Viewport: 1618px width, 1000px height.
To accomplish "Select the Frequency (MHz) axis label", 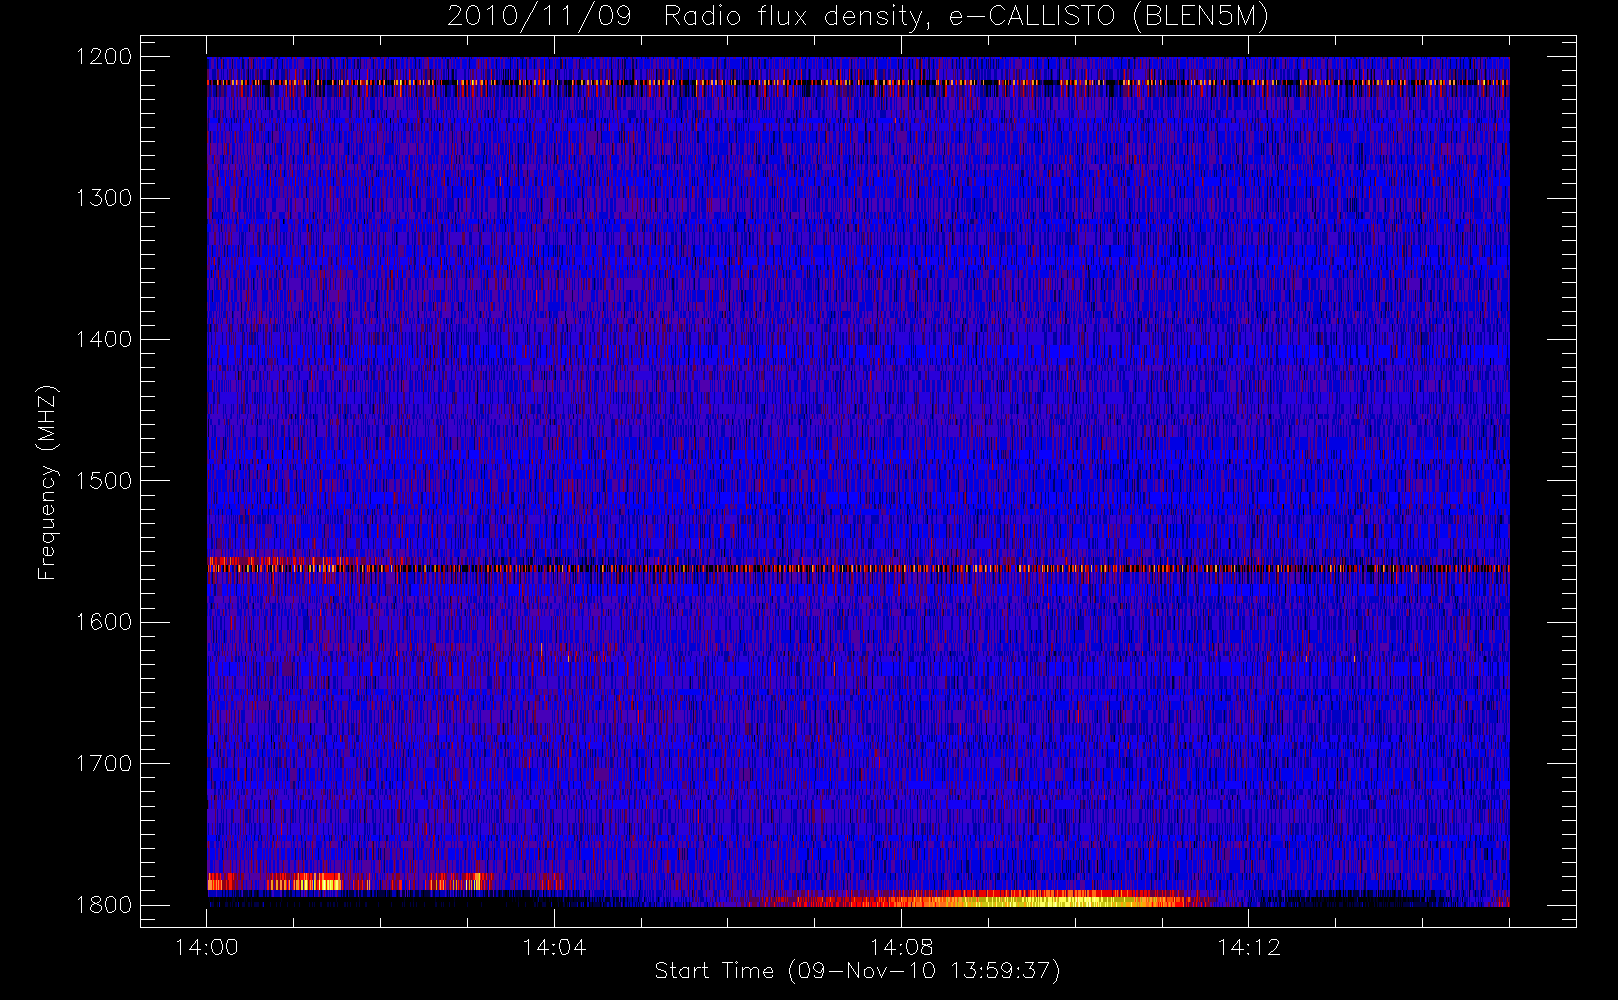I will 46,482.
